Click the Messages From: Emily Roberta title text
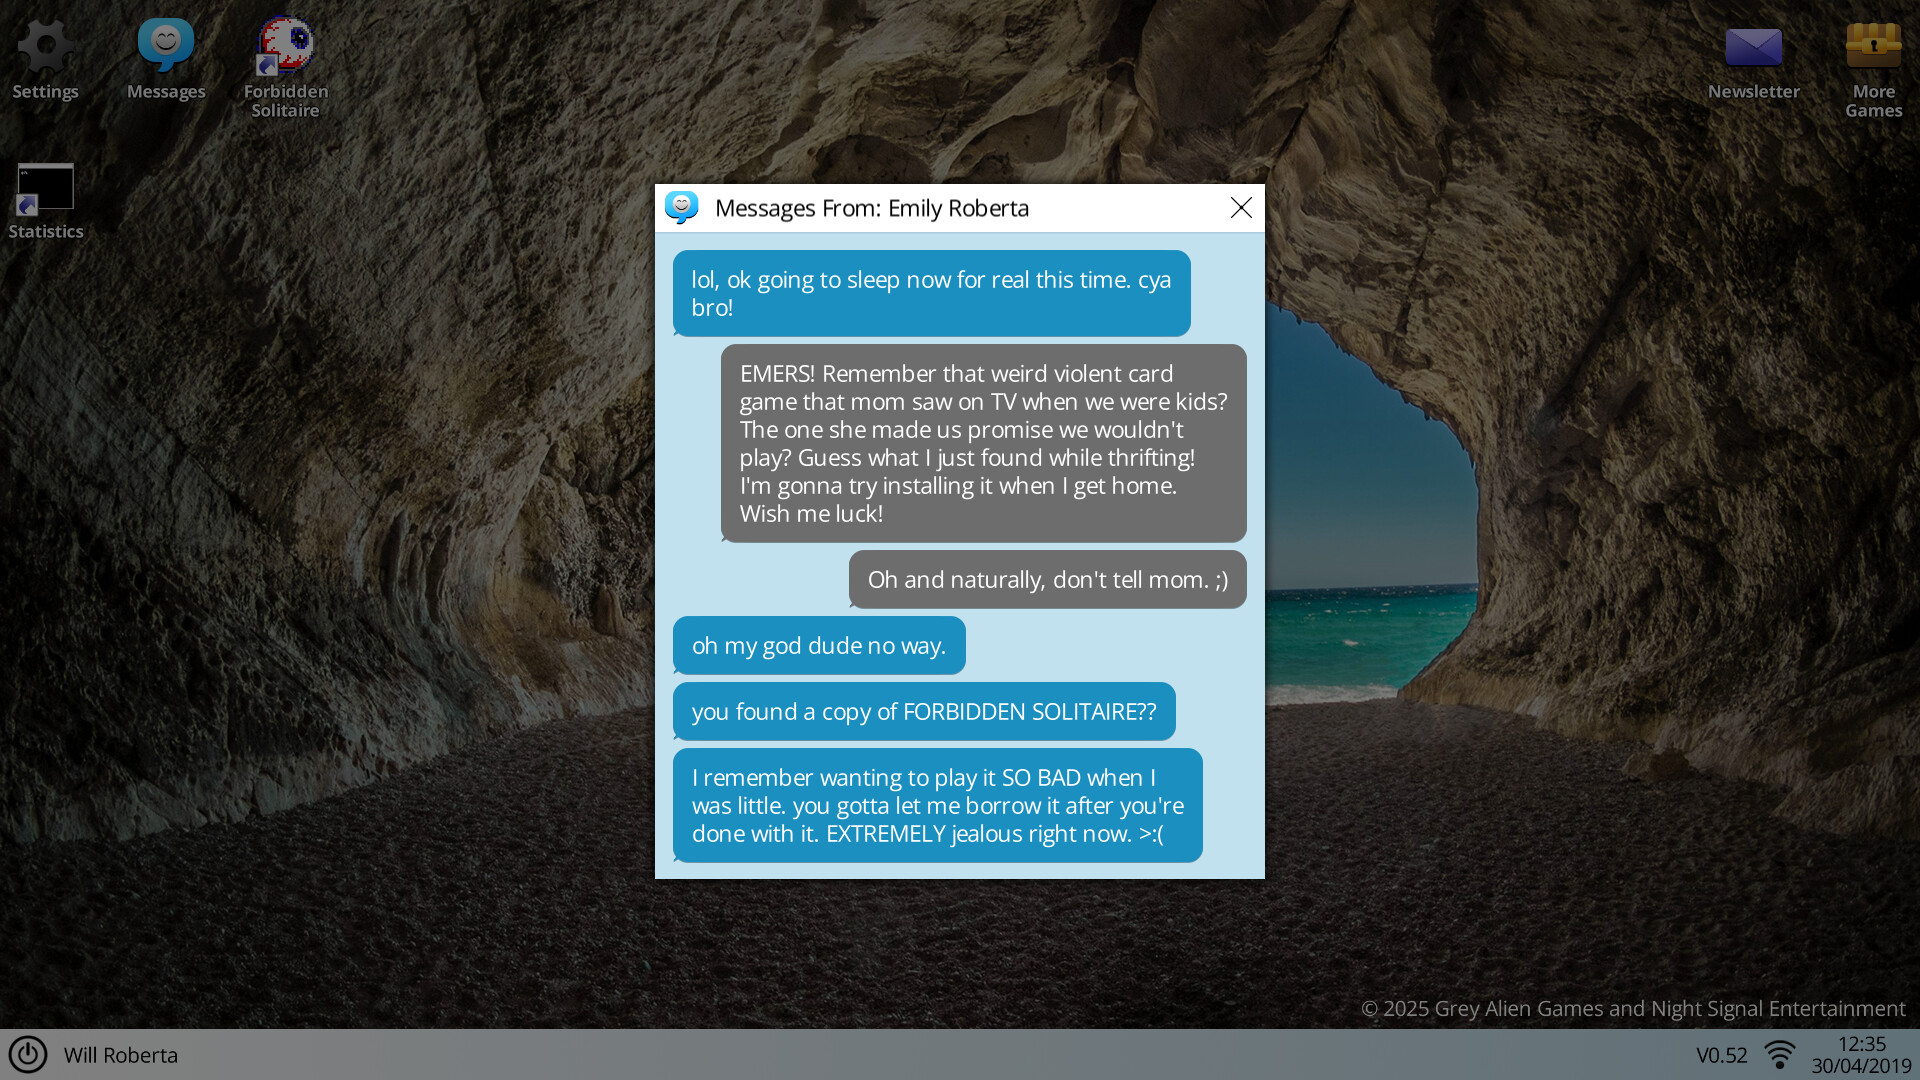The width and height of the screenshot is (1920, 1080). click(x=871, y=208)
